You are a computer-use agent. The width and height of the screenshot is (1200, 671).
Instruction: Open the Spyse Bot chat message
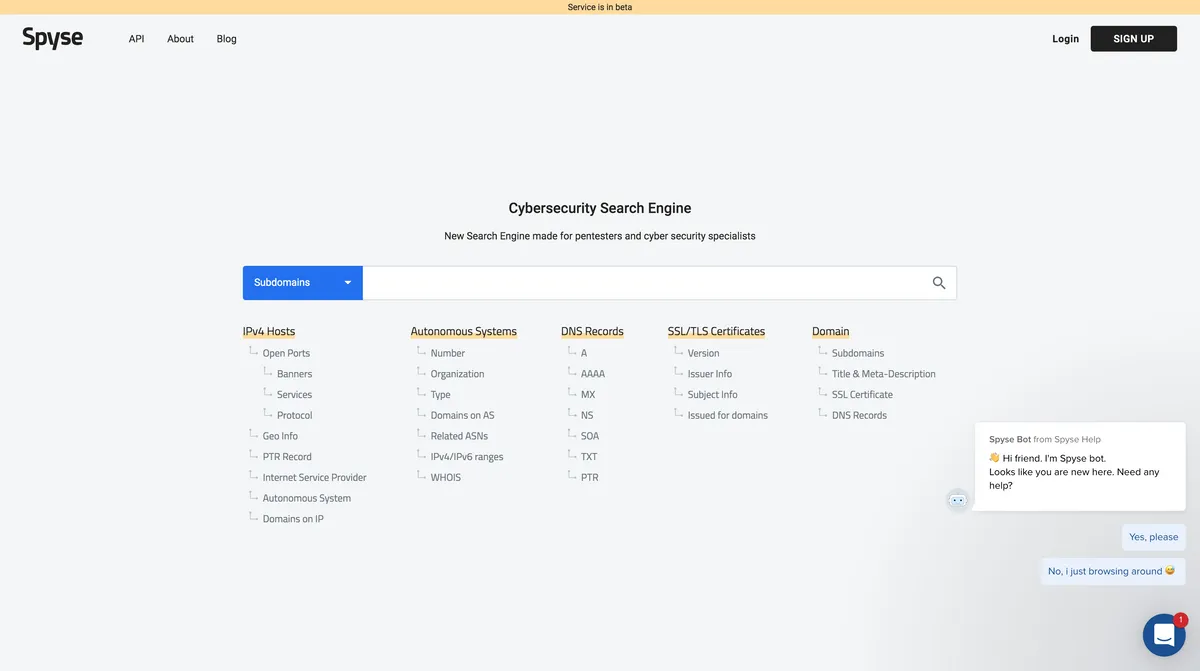[x=1081, y=466]
